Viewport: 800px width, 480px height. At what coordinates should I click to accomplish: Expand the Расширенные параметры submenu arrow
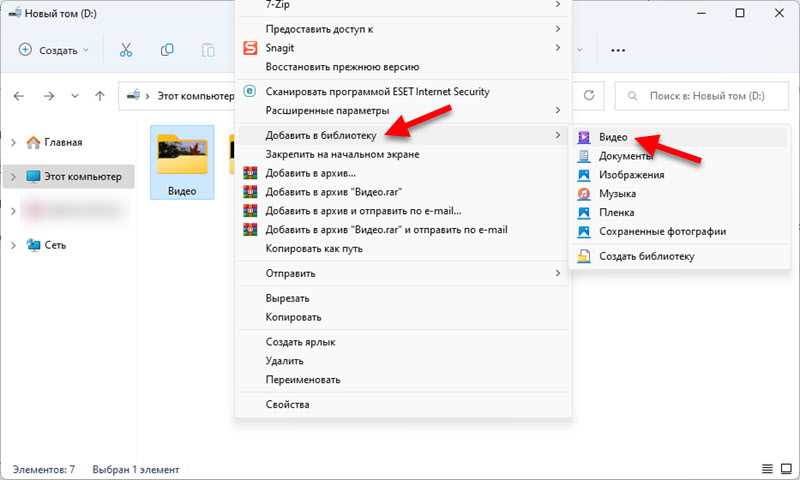point(558,110)
